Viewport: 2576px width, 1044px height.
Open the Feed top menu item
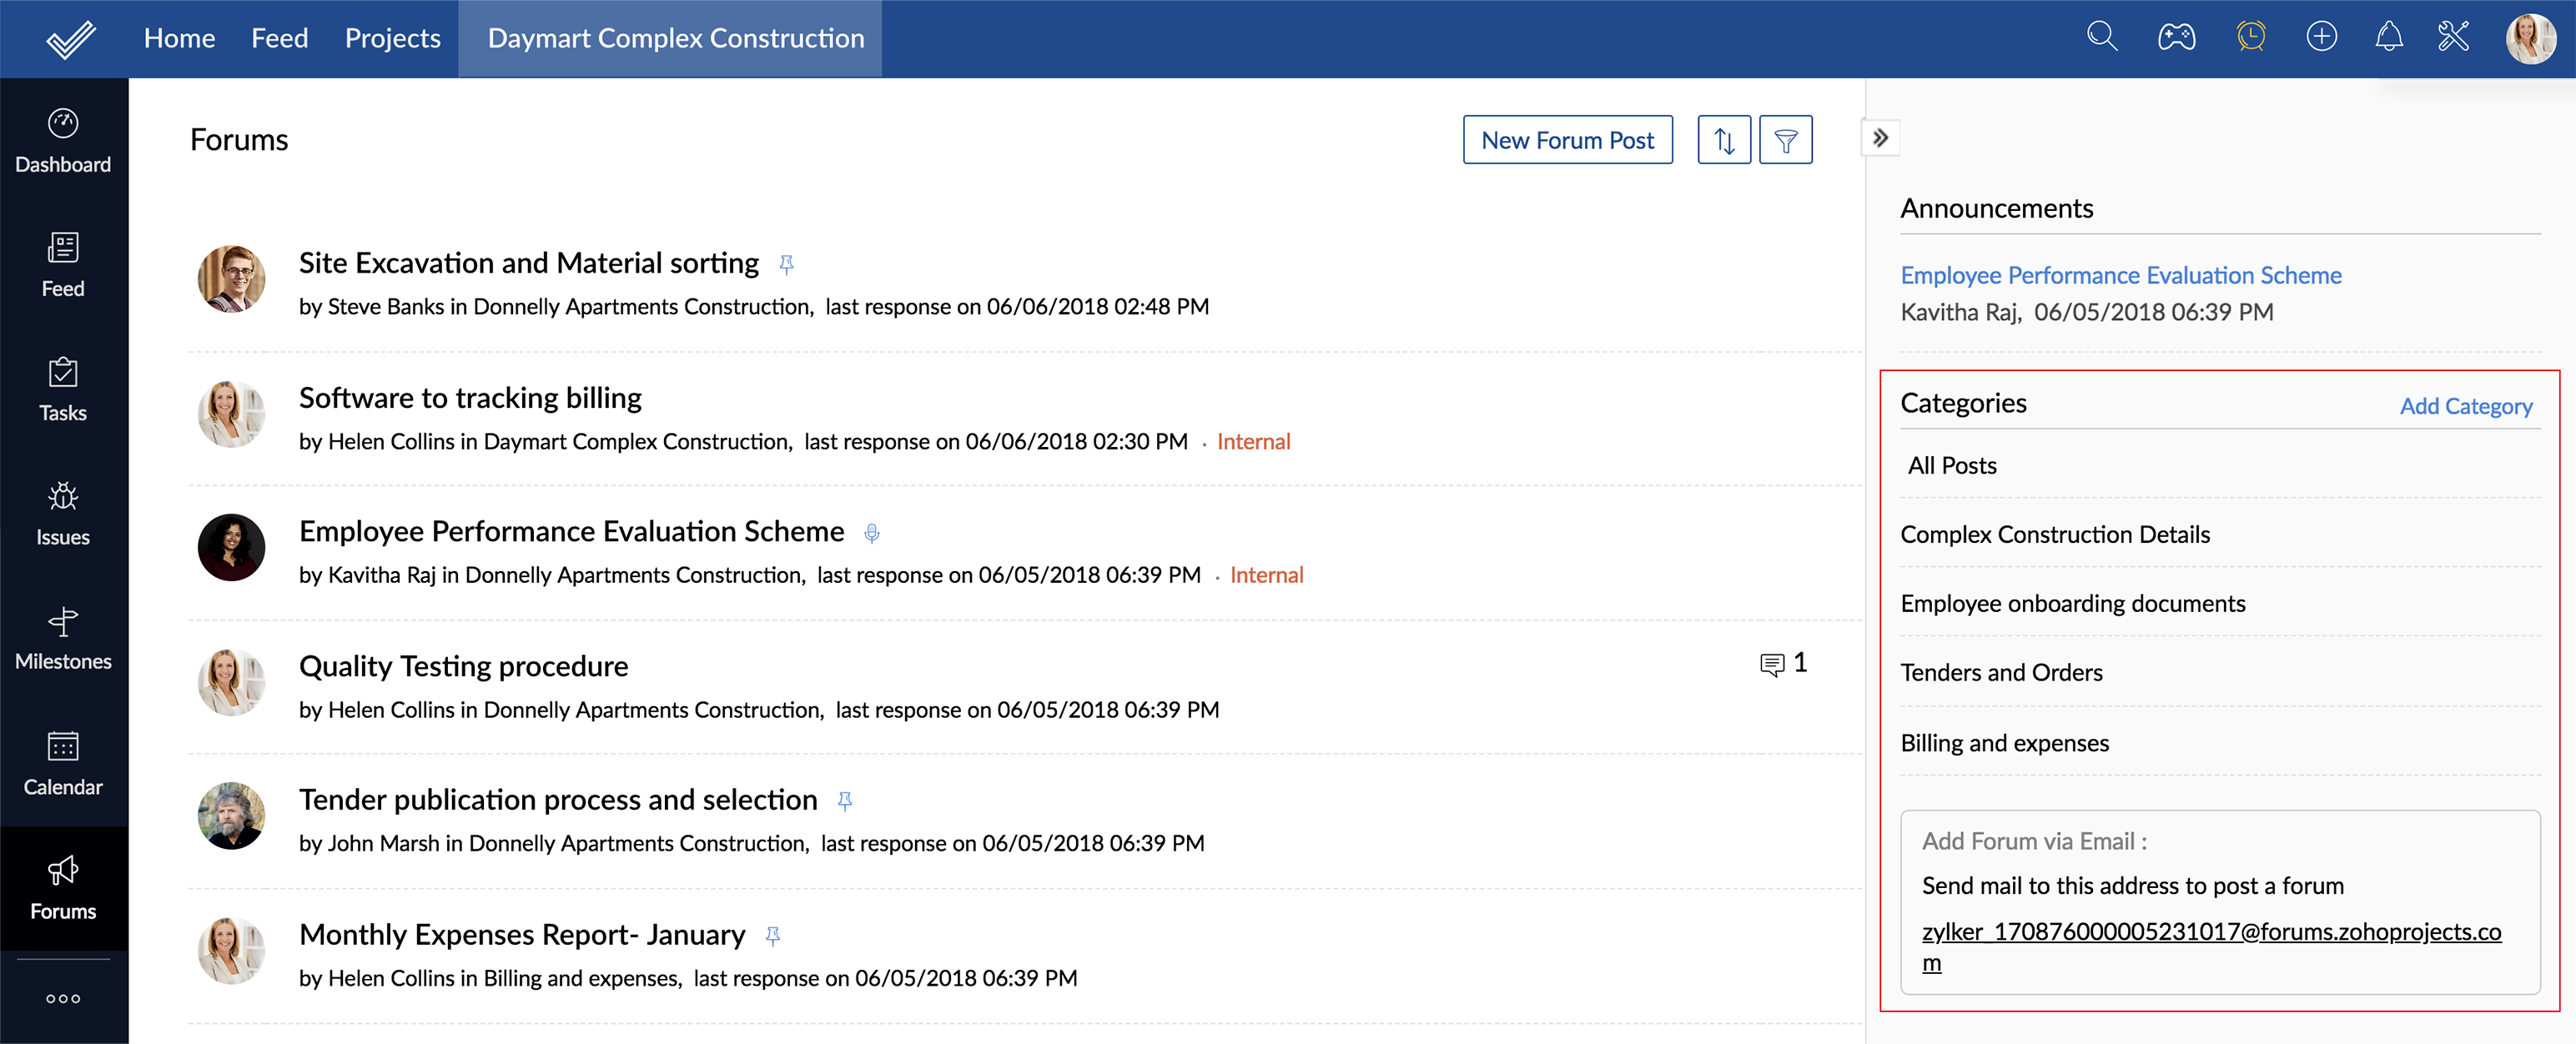(x=279, y=38)
